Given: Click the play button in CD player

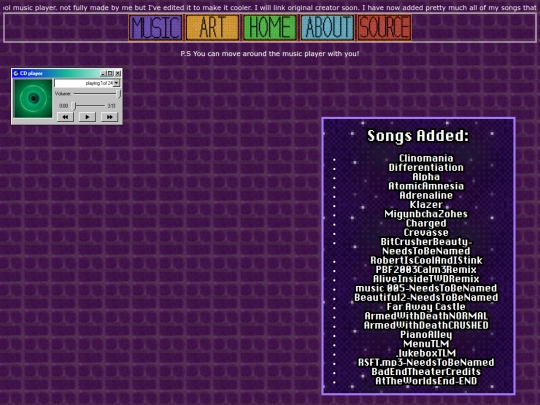Looking at the screenshot, I should point(87,117).
